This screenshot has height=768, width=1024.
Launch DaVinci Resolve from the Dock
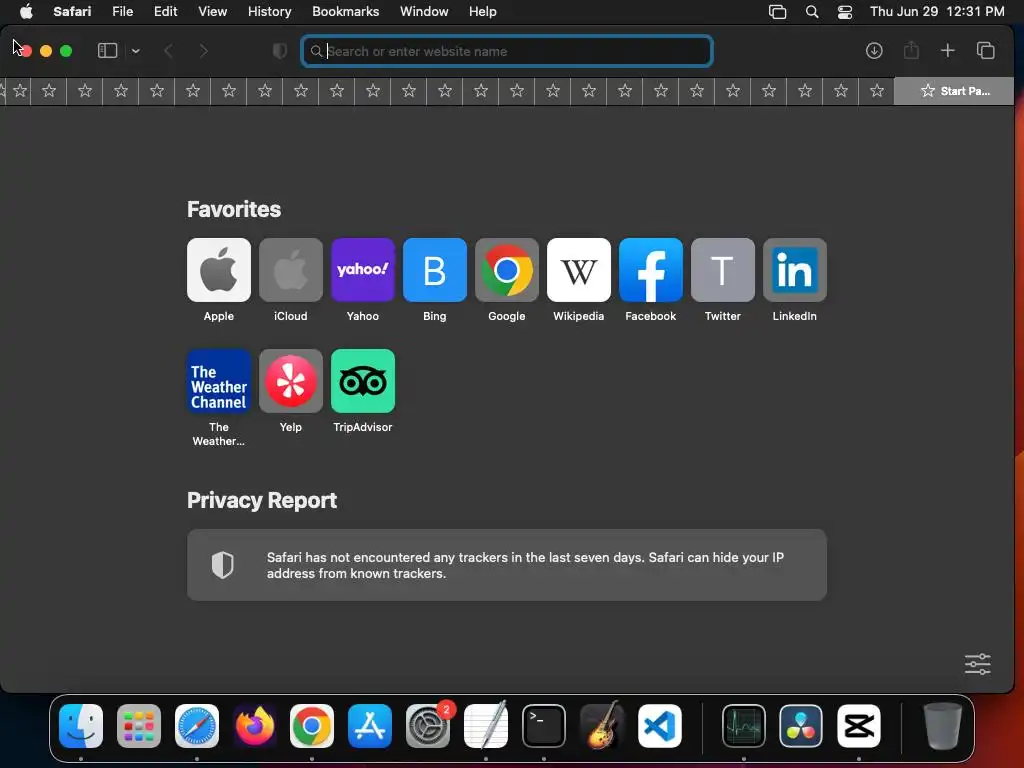point(801,726)
